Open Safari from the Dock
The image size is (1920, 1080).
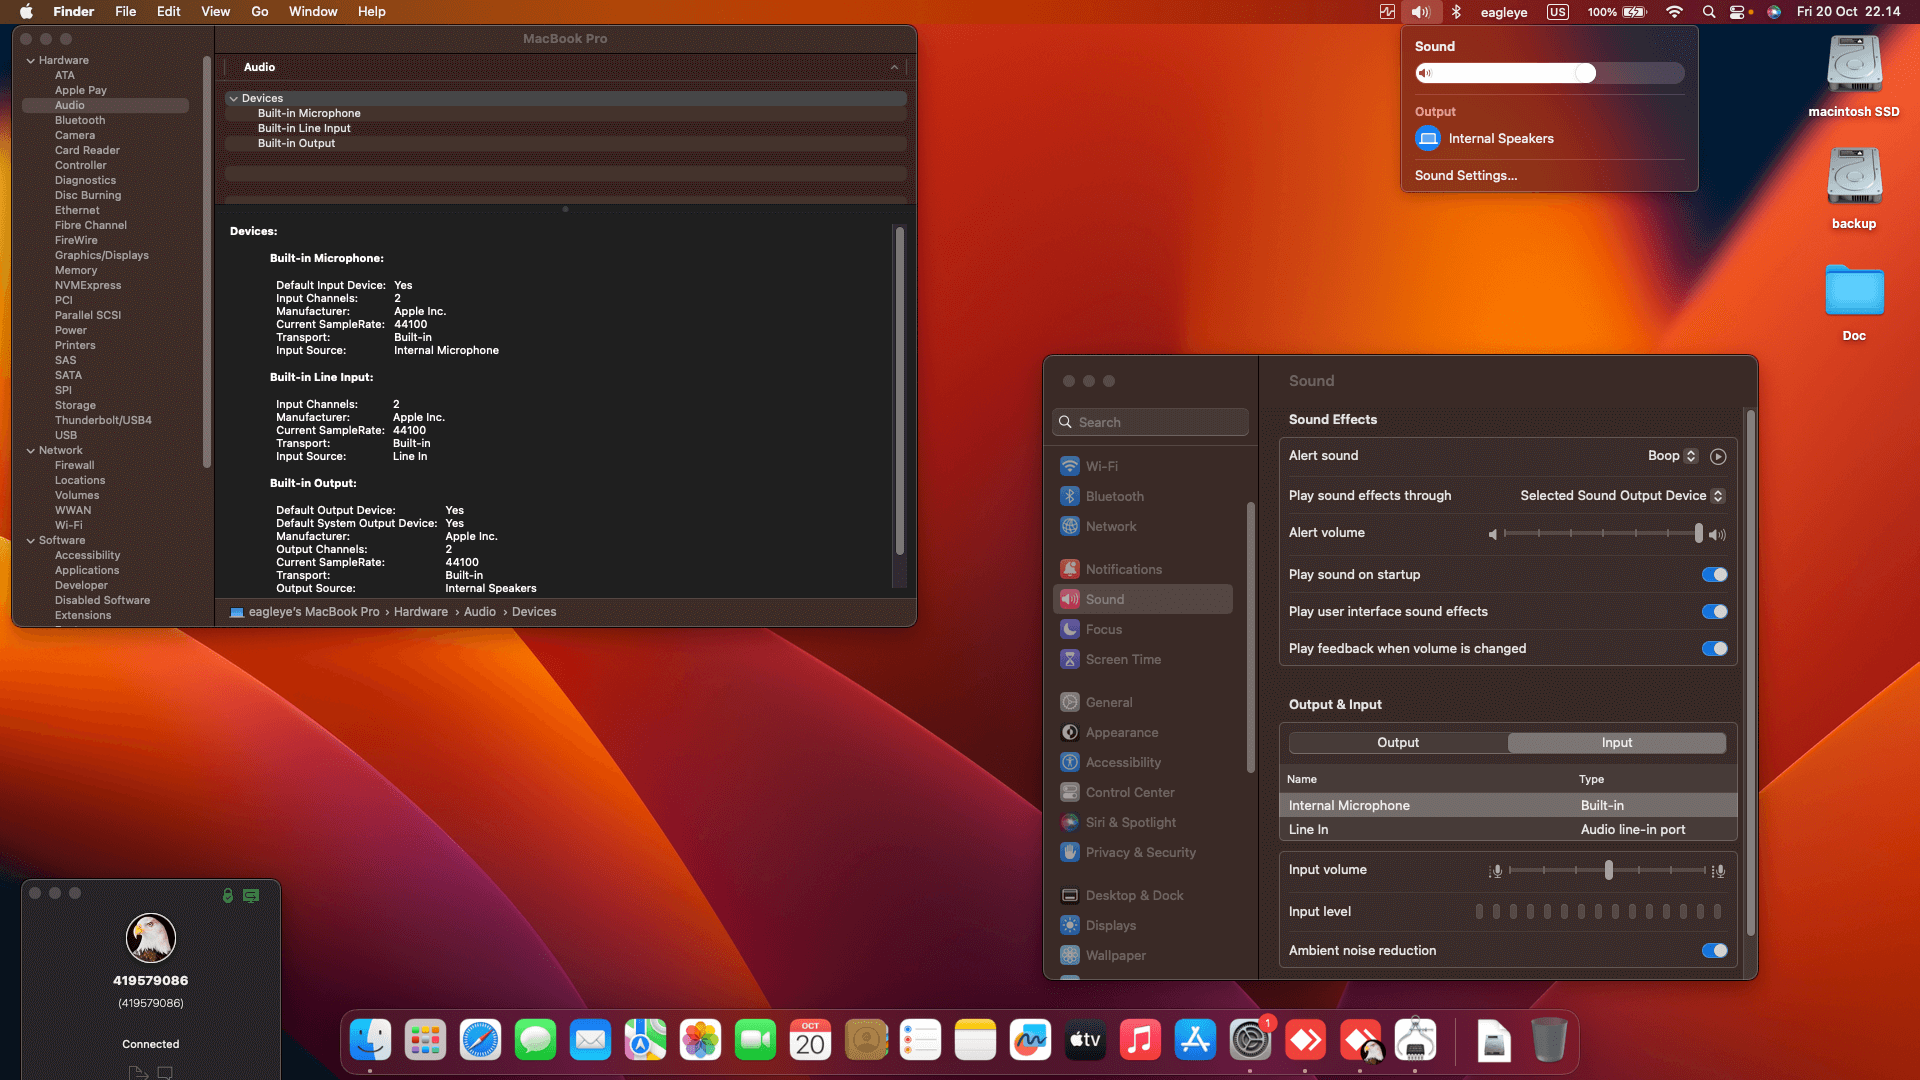point(480,1041)
